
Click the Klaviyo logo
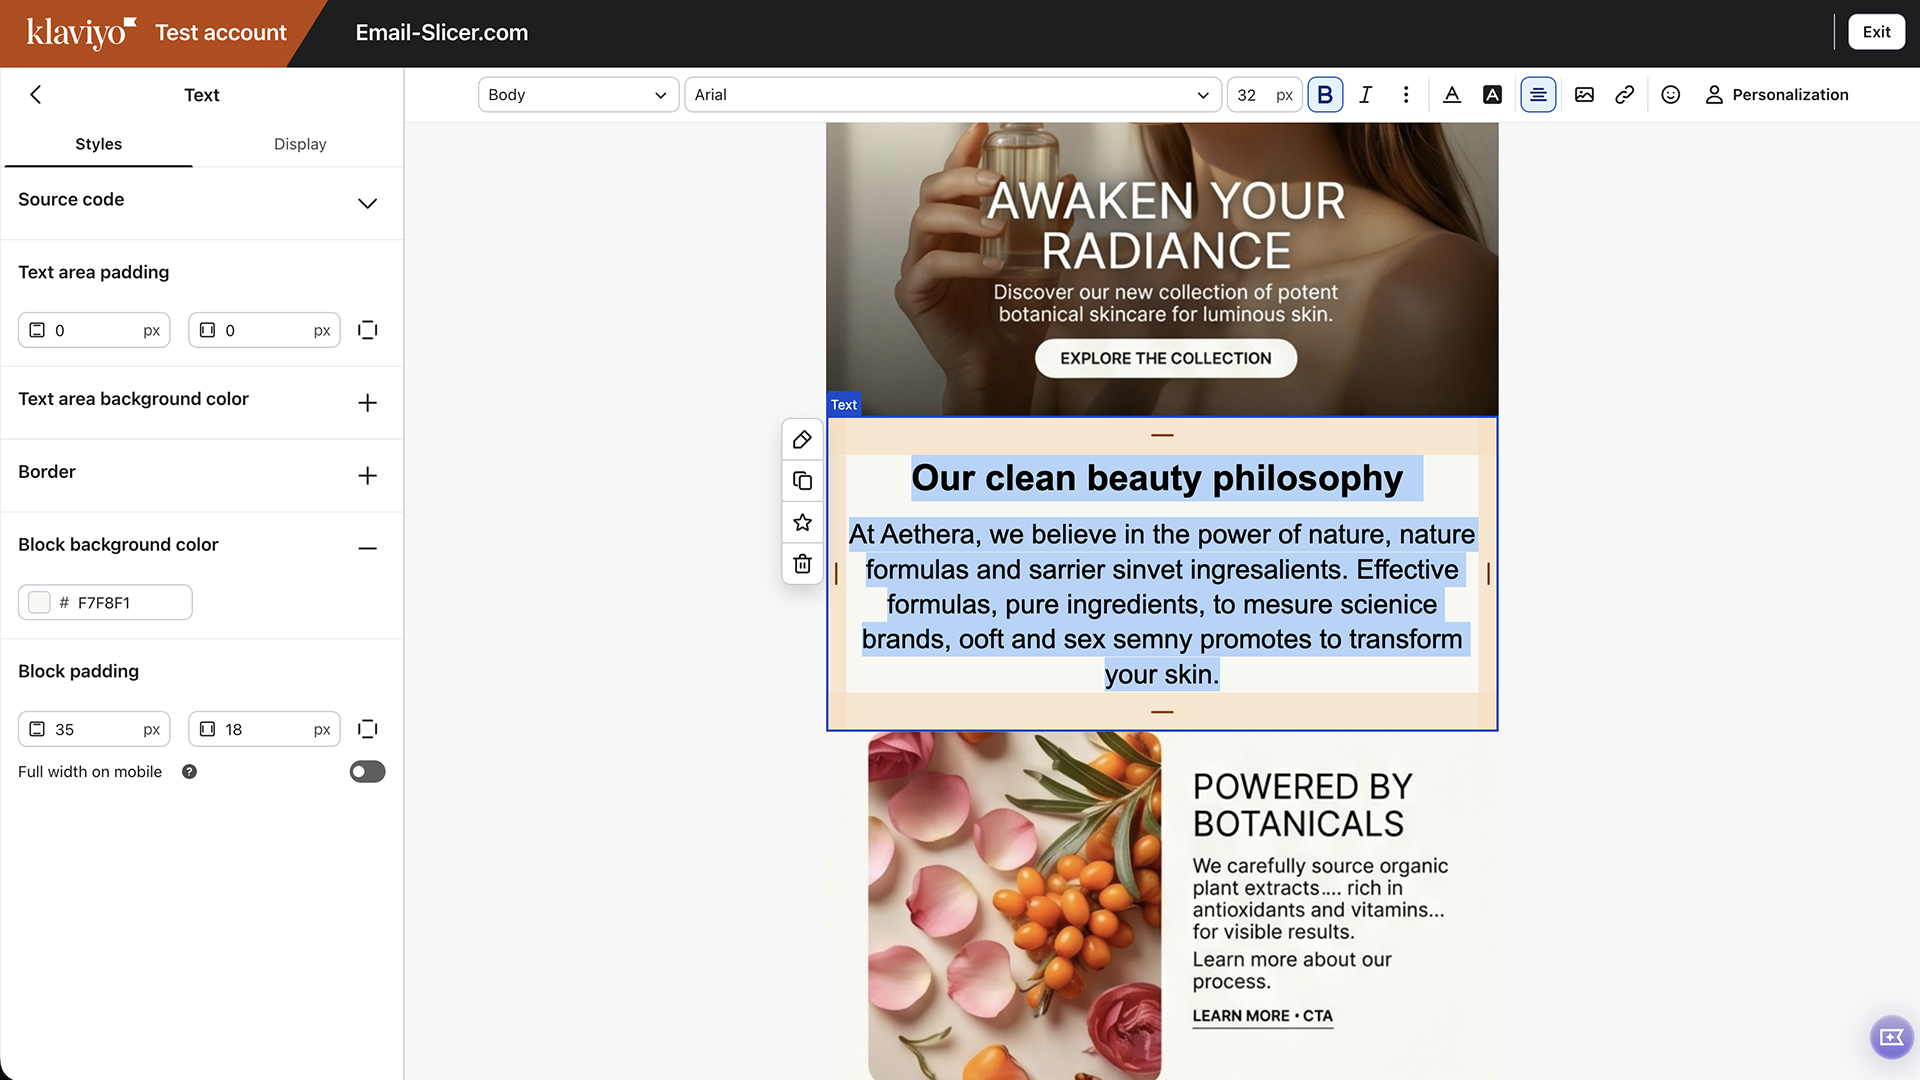(x=80, y=32)
